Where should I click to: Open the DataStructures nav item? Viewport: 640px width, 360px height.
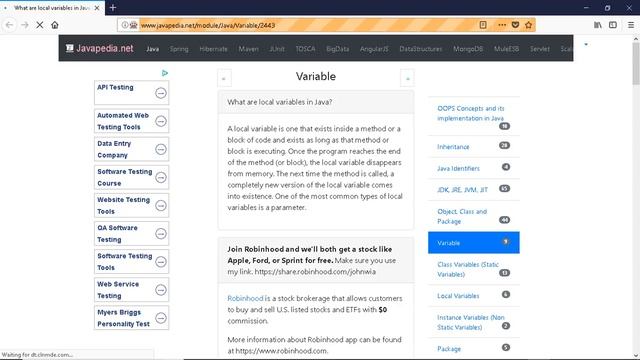[x=420, y=49]
